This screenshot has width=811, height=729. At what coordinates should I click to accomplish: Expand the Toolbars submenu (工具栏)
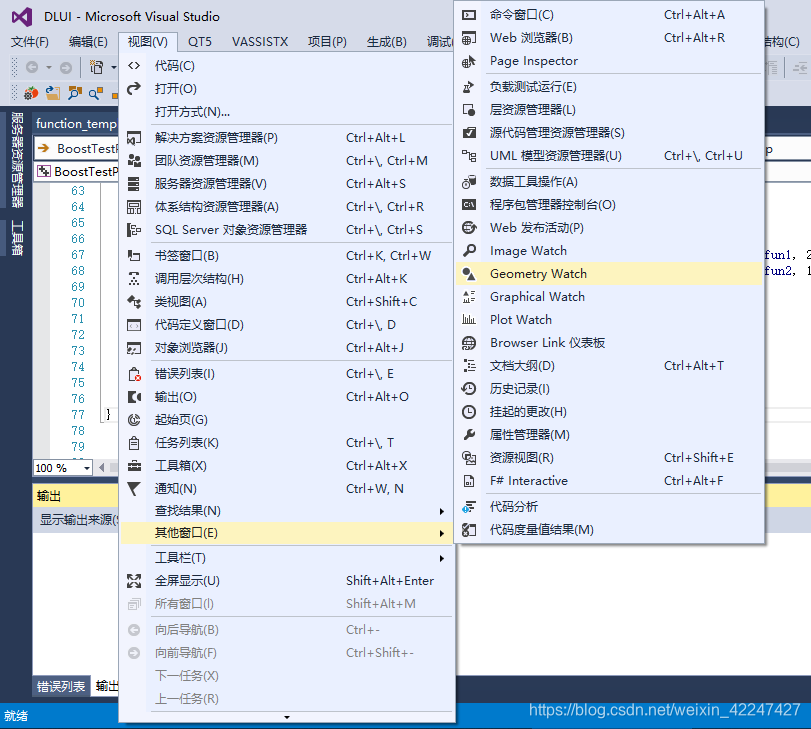(442, 558)
